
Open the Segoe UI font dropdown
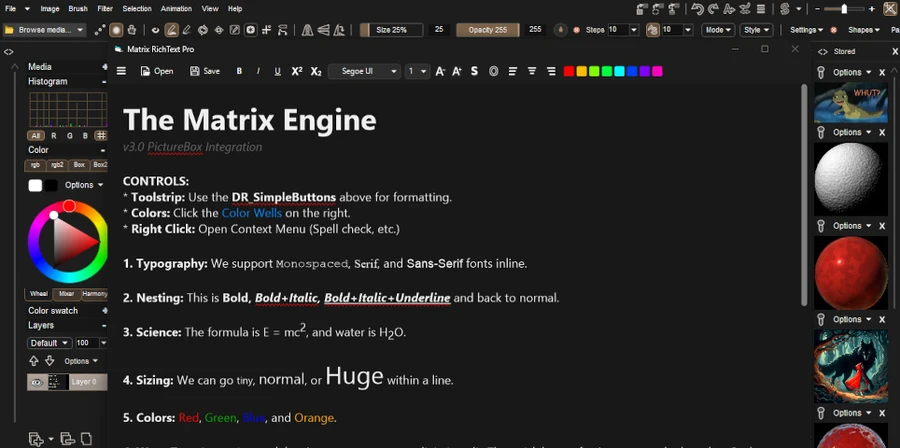click(367, 71)
